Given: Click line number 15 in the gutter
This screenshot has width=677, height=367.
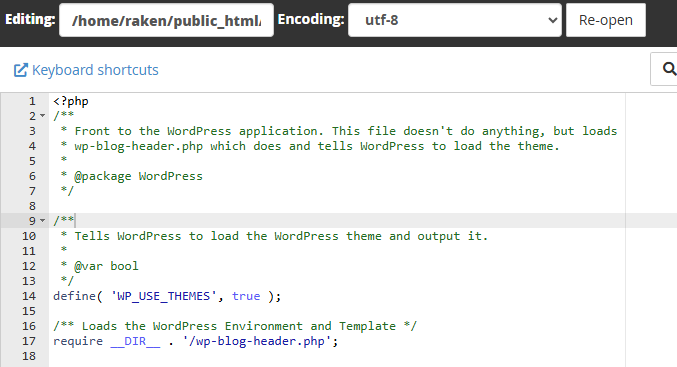Looking at the screenshot, I should tap(29, 311).
